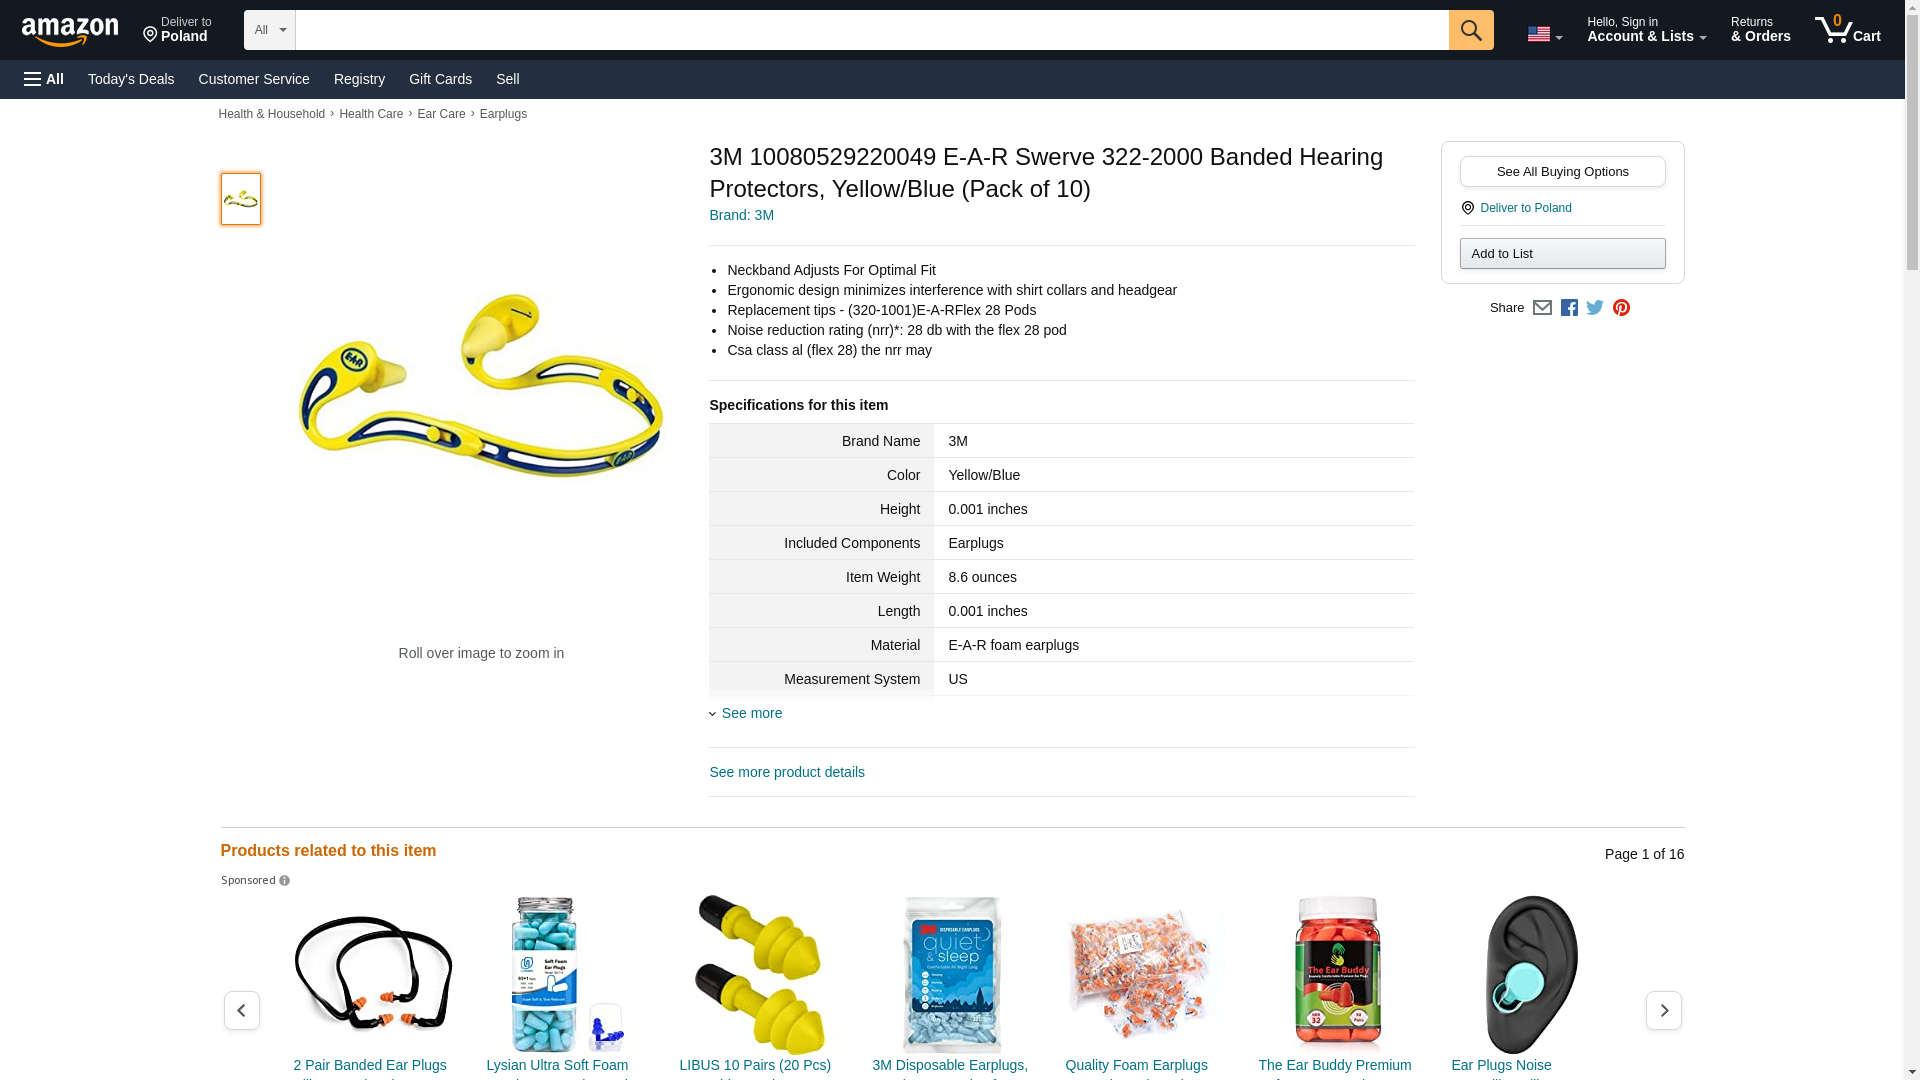This screenshot has height=1080, width=1920.
Task: Open the shopping cart icon
Action: 1847,30
